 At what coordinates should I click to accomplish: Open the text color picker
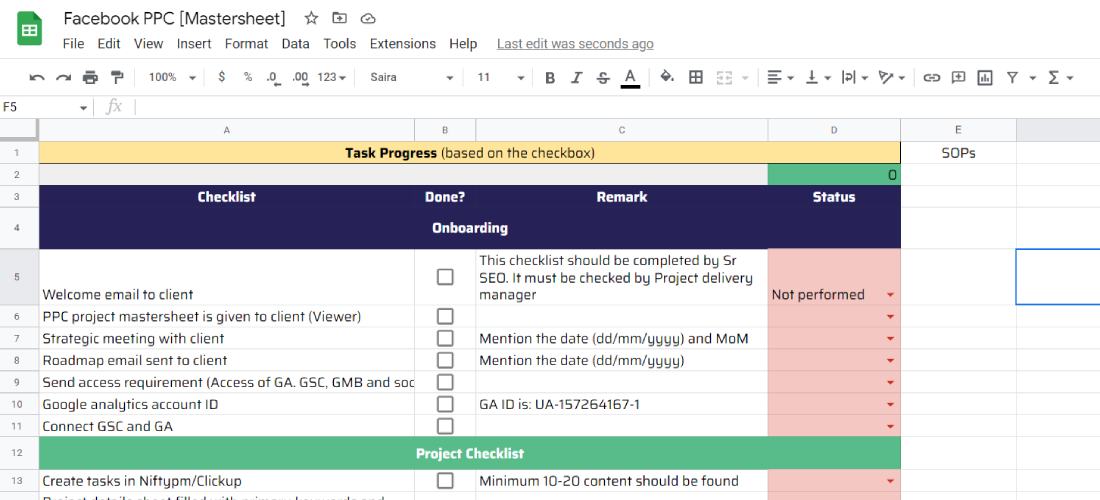point(630,78)
